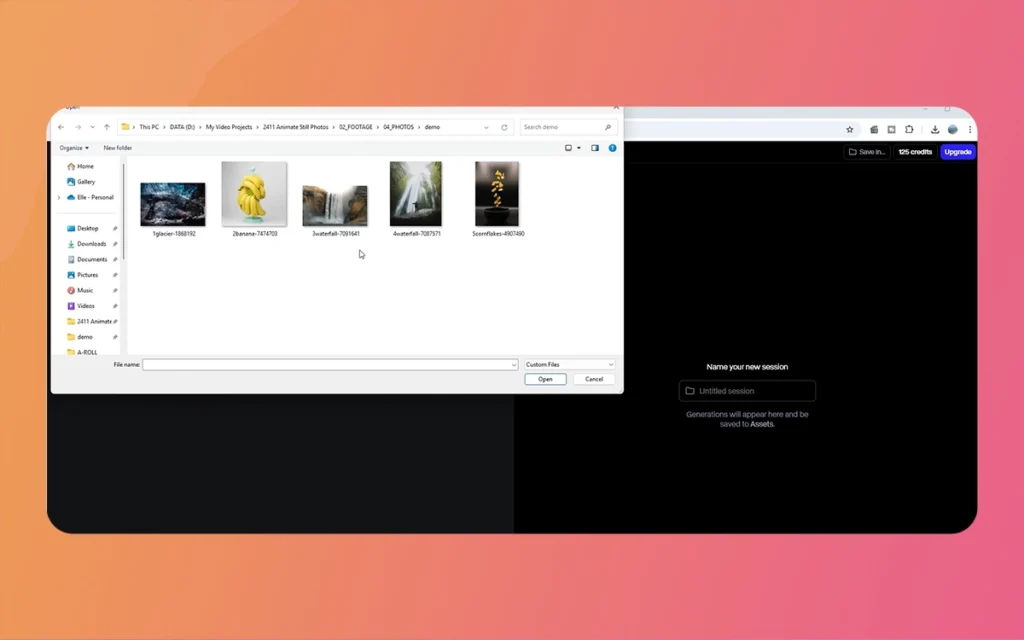The image size is (1024, 640).
Task: Unpin the demo folder pin
Action: click(x=114, y=337)
